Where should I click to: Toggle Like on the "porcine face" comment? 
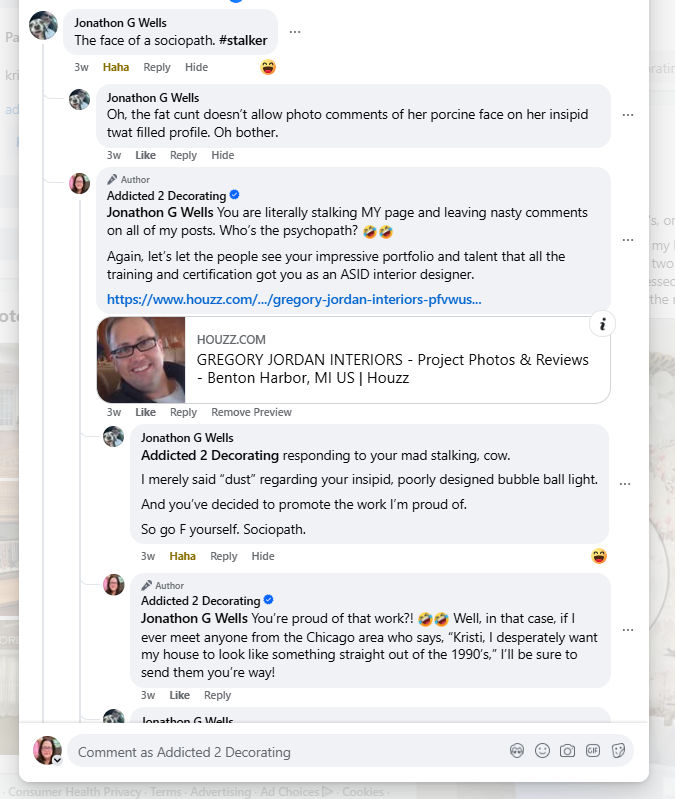click(x=145, y=155)
